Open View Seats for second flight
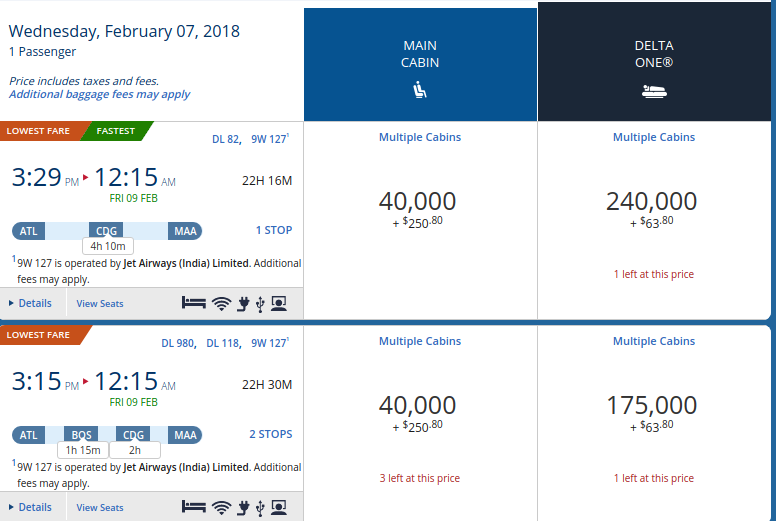The image size is (776, 521). coord(100,507)
